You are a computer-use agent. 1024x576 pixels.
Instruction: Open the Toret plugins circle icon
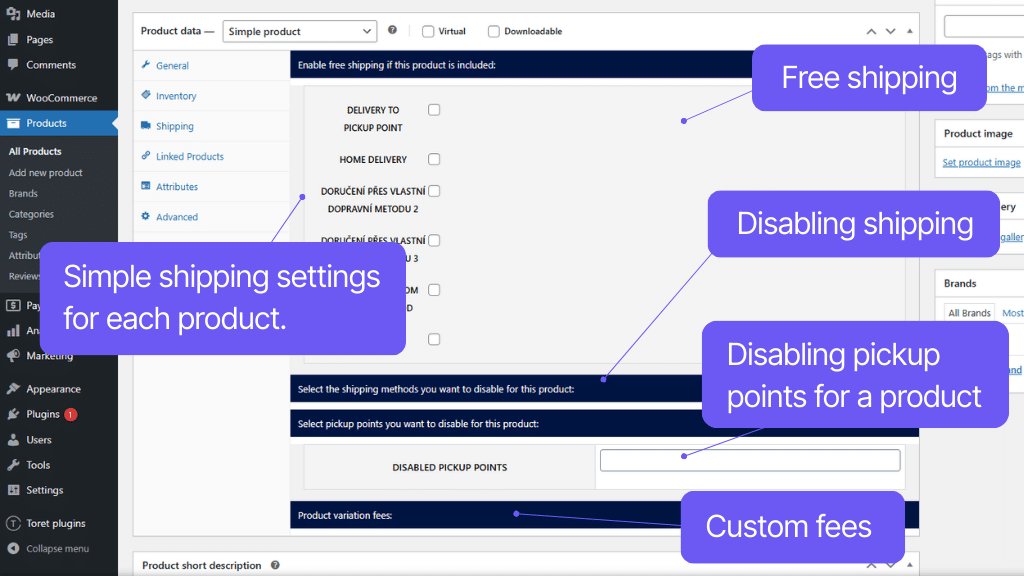pyautogui.click(x=13, y=523)
